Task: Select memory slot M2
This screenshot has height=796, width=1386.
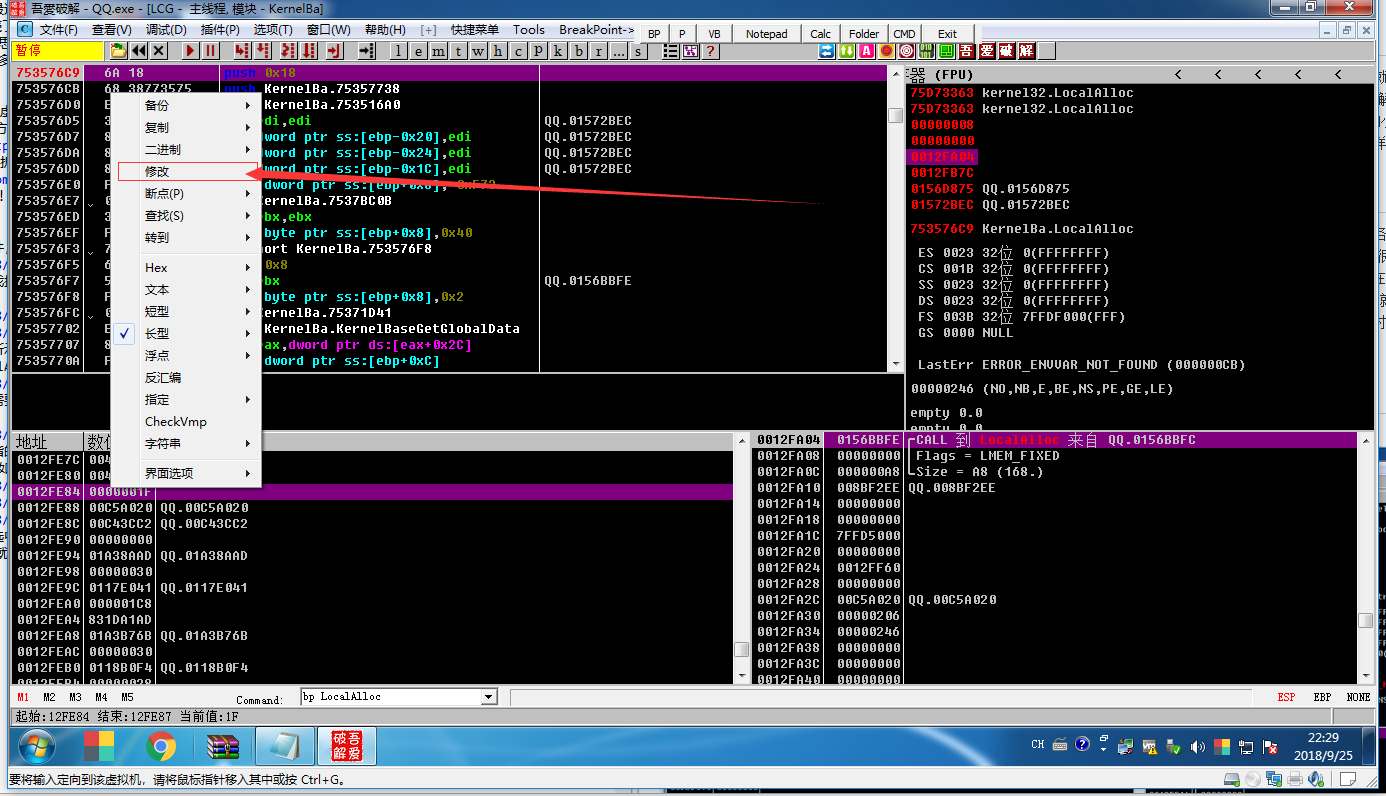Action: pos(49,697)
